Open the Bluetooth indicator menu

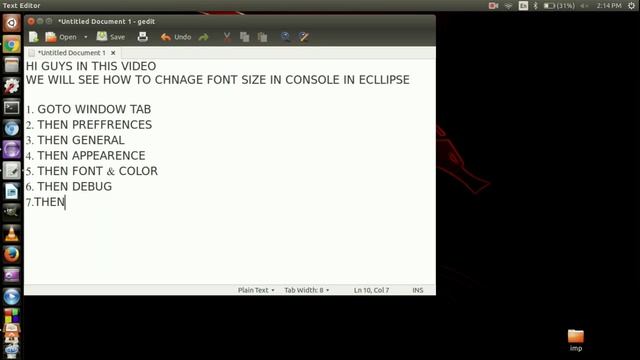(x=536, y=6)
